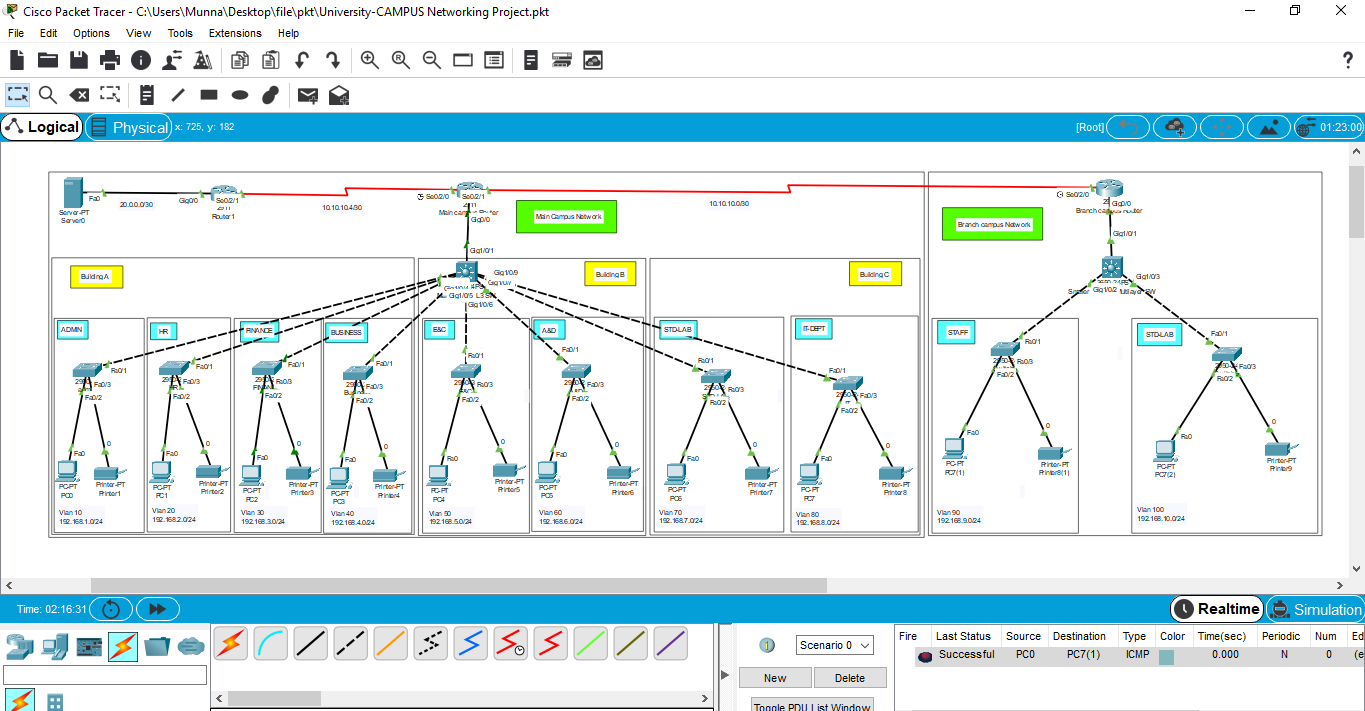This screenshot has width=1365, height=711.
Task: Click the Delete scenario button
Action: pos(849,677)
